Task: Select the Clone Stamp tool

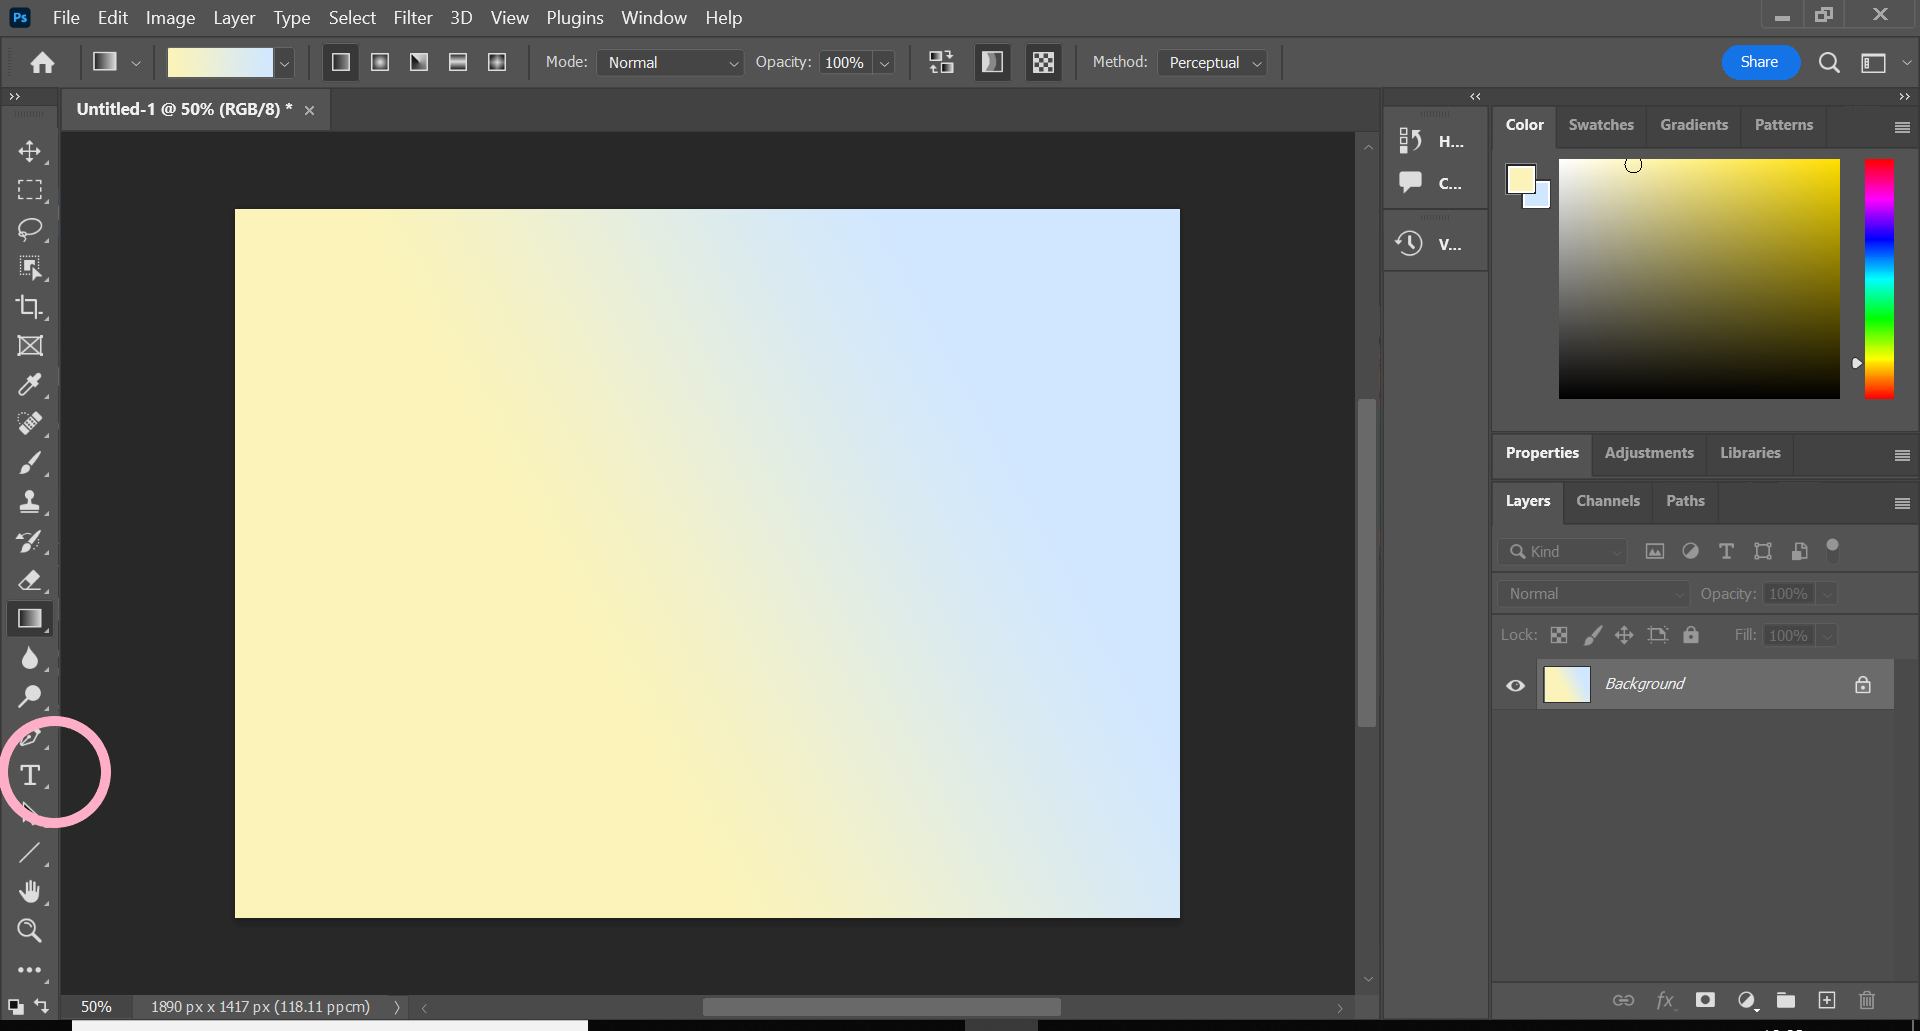Action: [x=30, y=502]
